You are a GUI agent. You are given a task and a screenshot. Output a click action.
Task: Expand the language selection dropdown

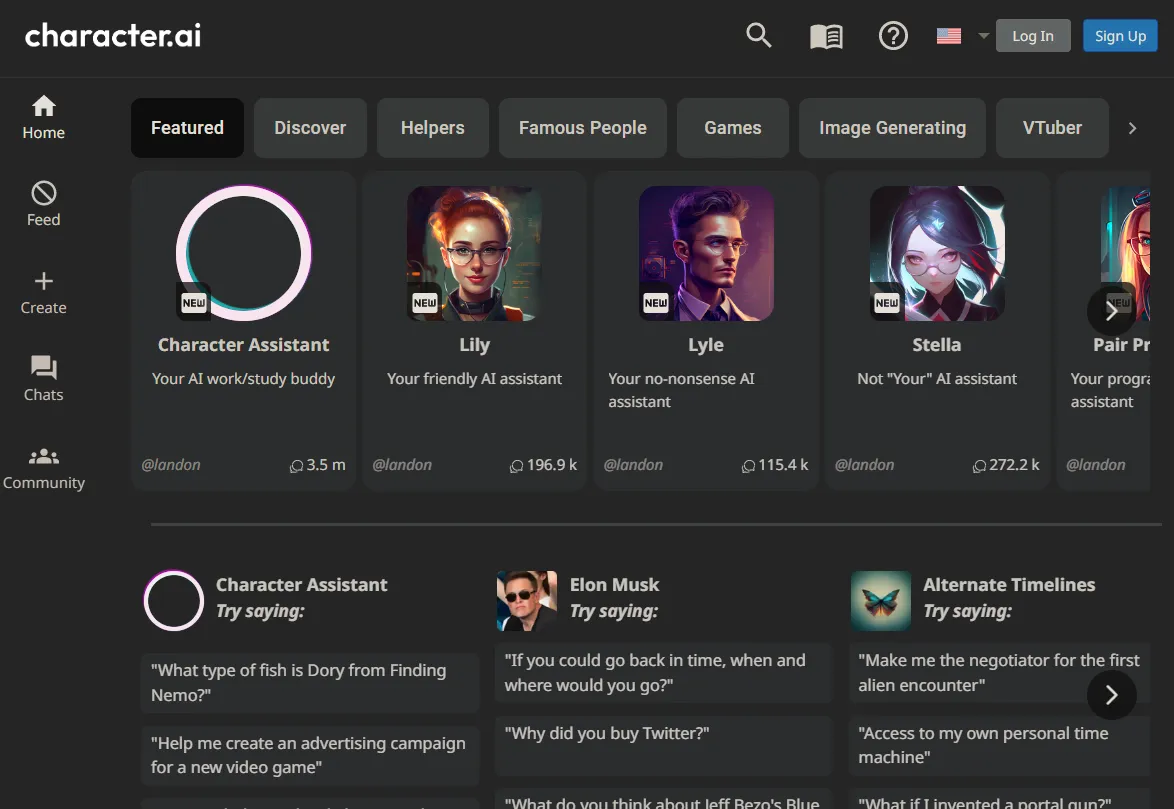point(959,35)
